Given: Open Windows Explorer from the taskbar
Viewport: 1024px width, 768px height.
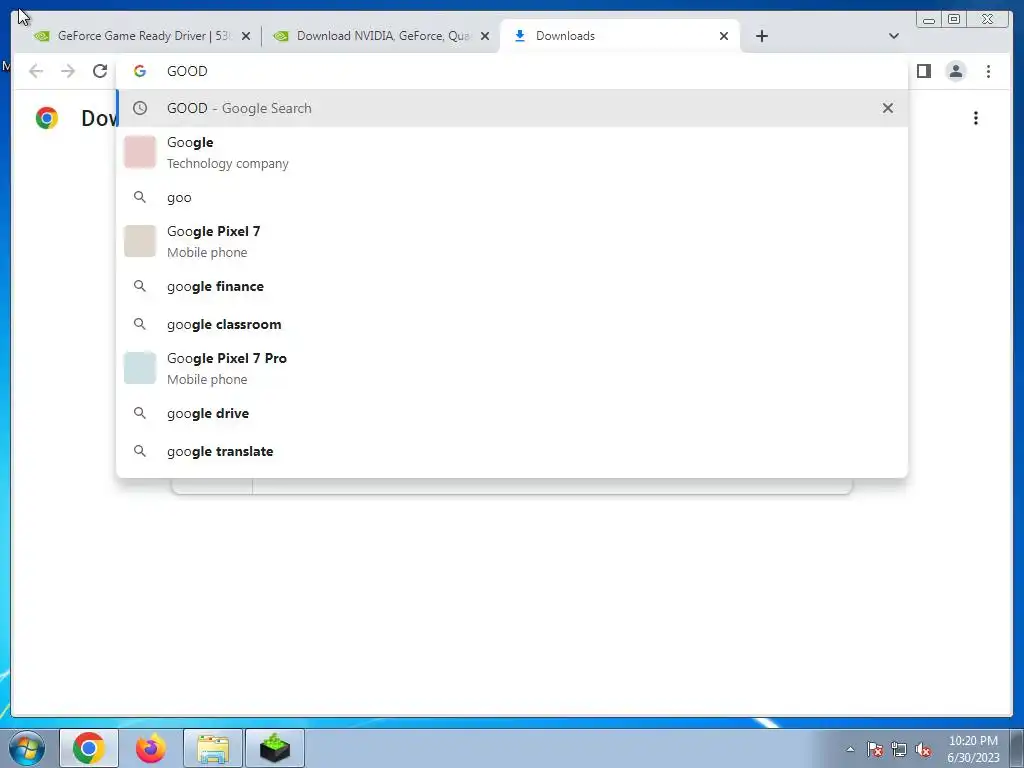Looking at the screenshot, I should 213,748.
